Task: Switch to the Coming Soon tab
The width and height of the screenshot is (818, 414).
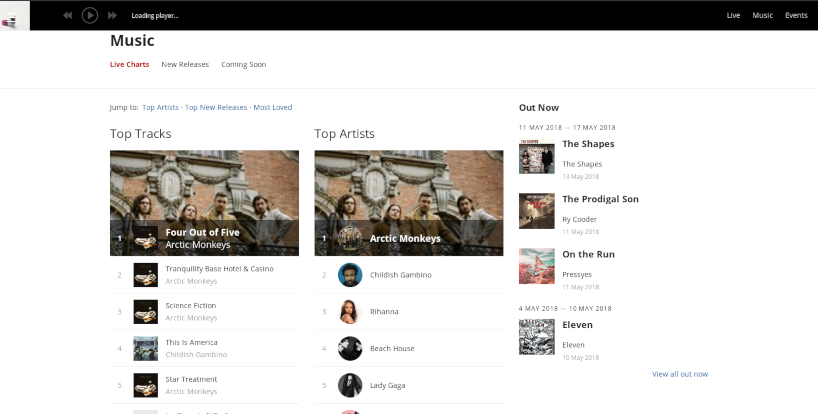Action: [x=244, y=64]
